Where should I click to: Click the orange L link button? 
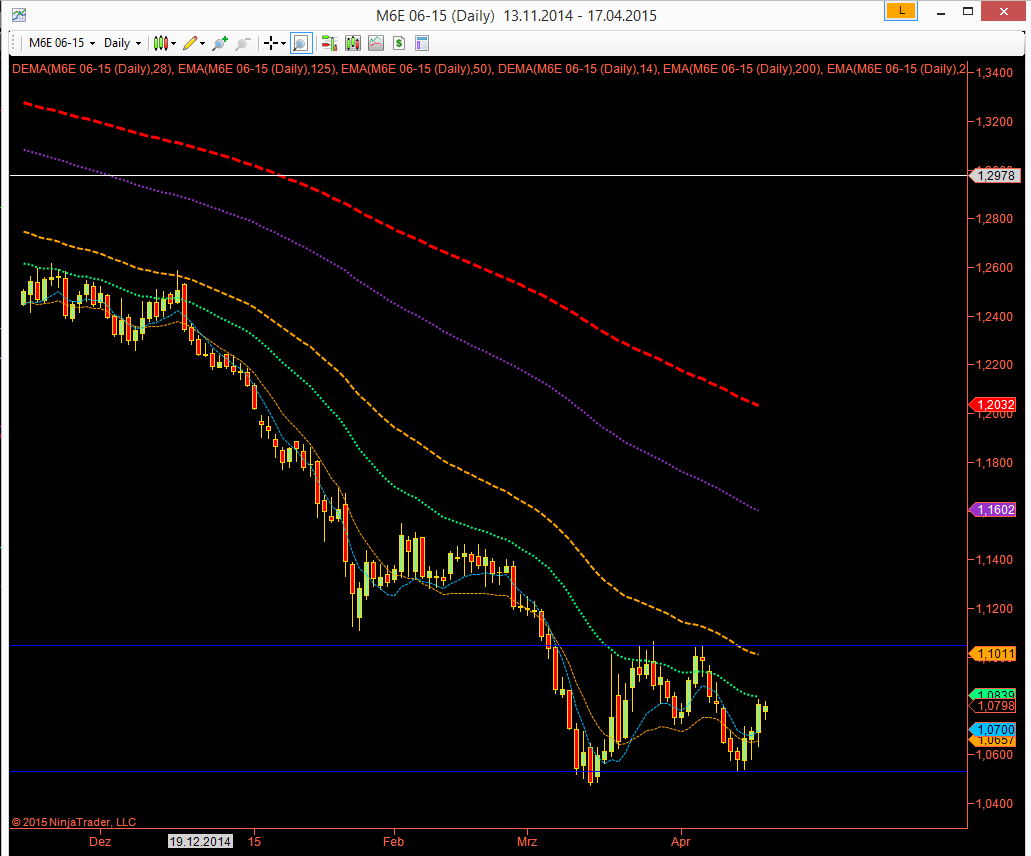[901, 11]
